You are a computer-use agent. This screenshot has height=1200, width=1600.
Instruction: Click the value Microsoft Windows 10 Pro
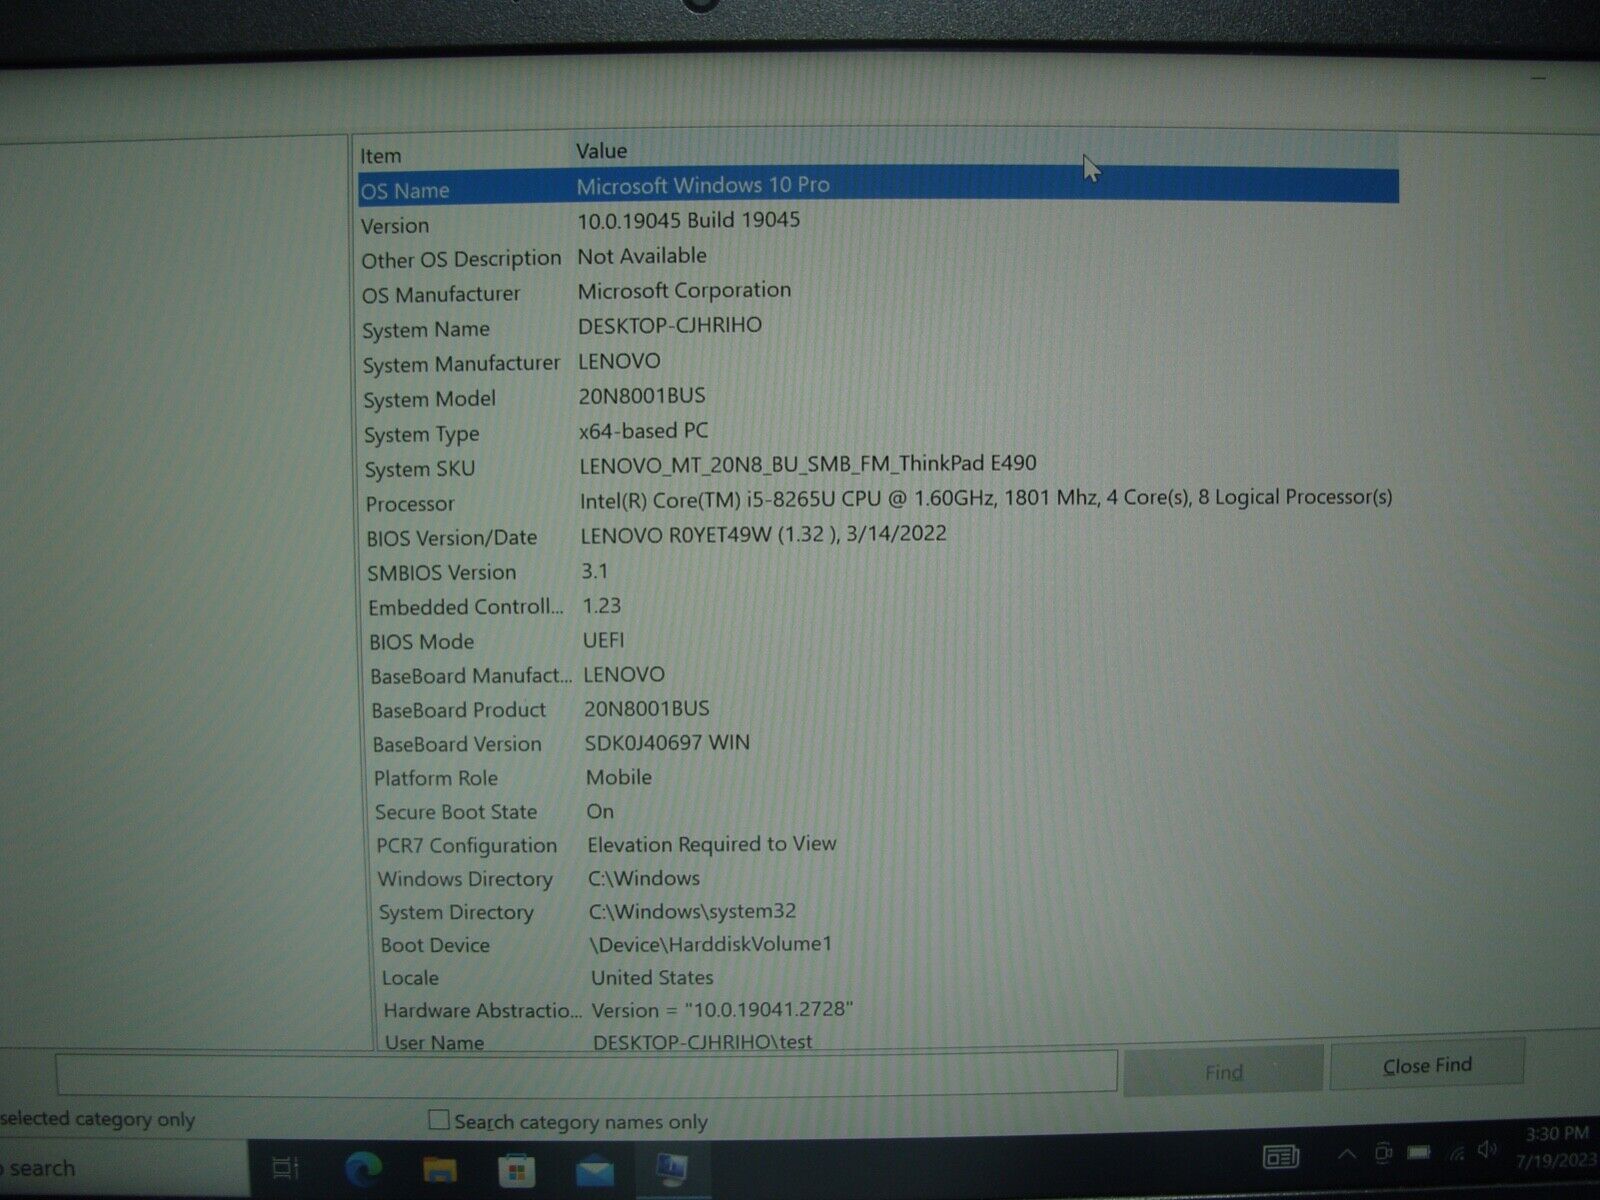tap(703, 185)
